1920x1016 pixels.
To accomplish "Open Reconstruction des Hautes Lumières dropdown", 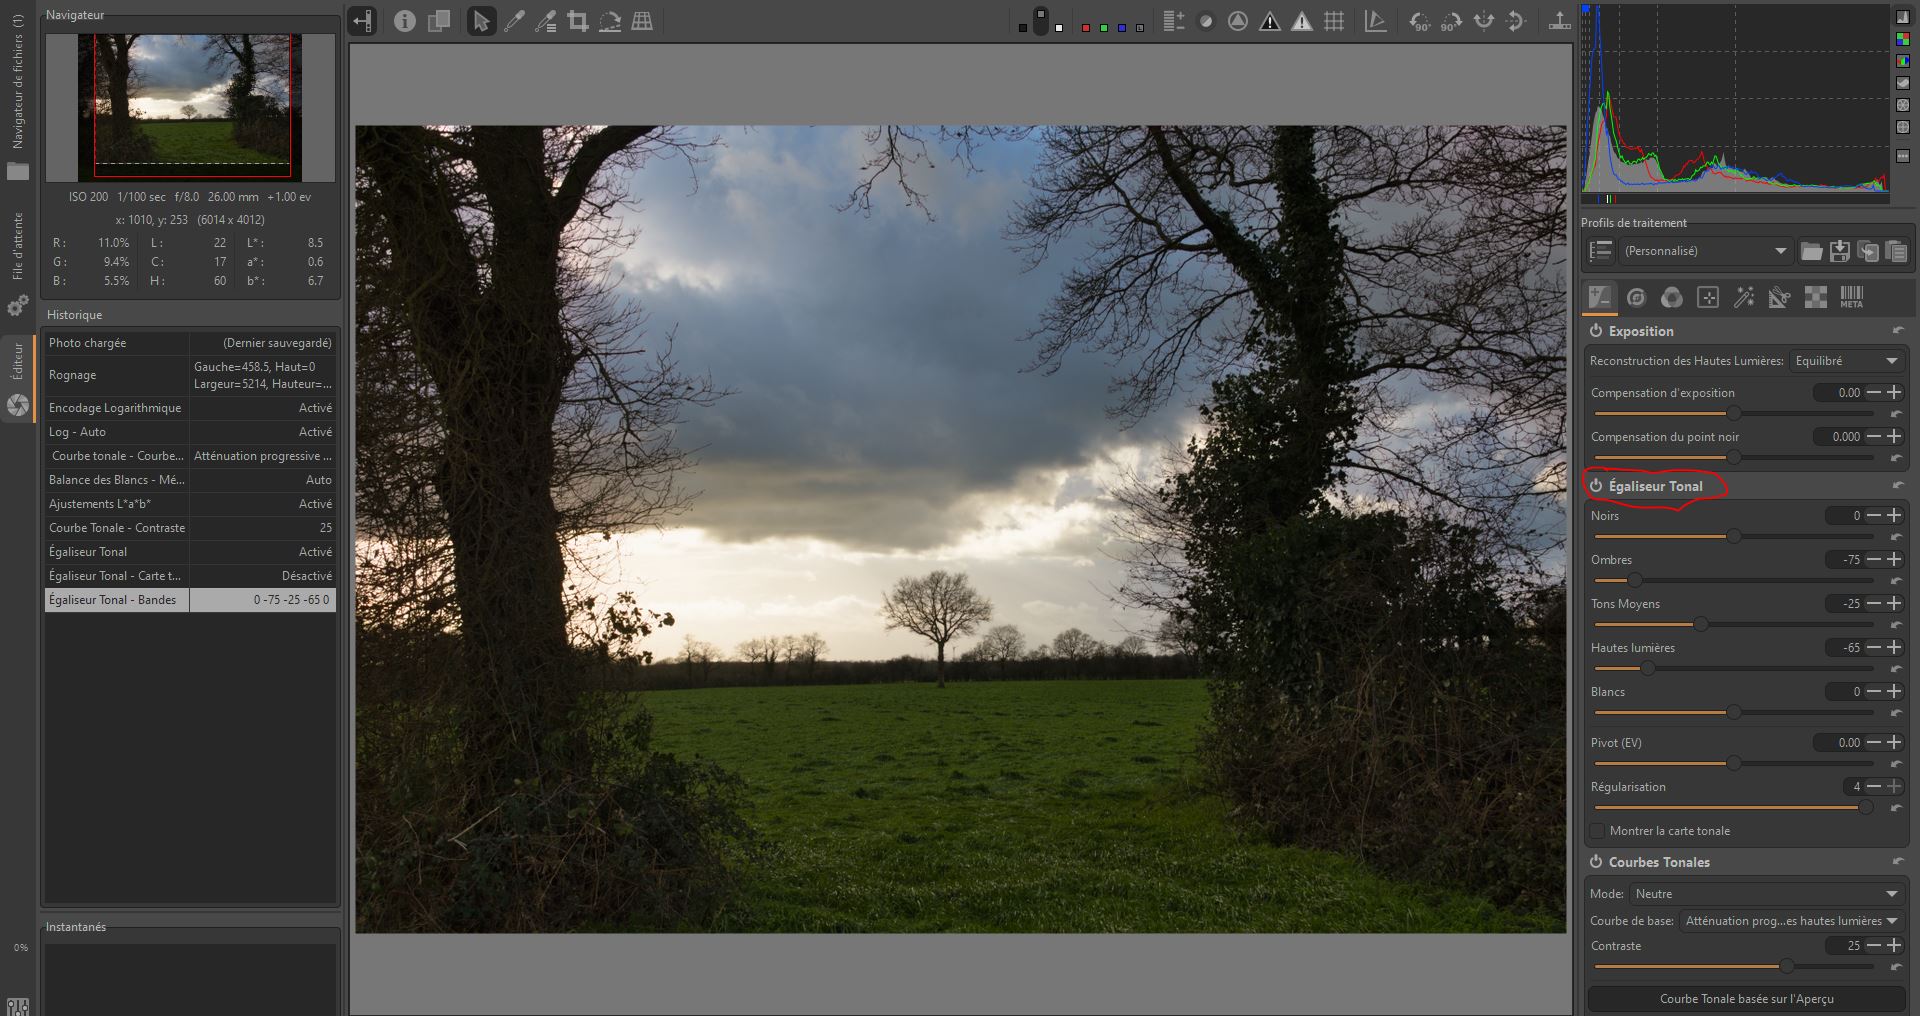I will pos(1846,361).
